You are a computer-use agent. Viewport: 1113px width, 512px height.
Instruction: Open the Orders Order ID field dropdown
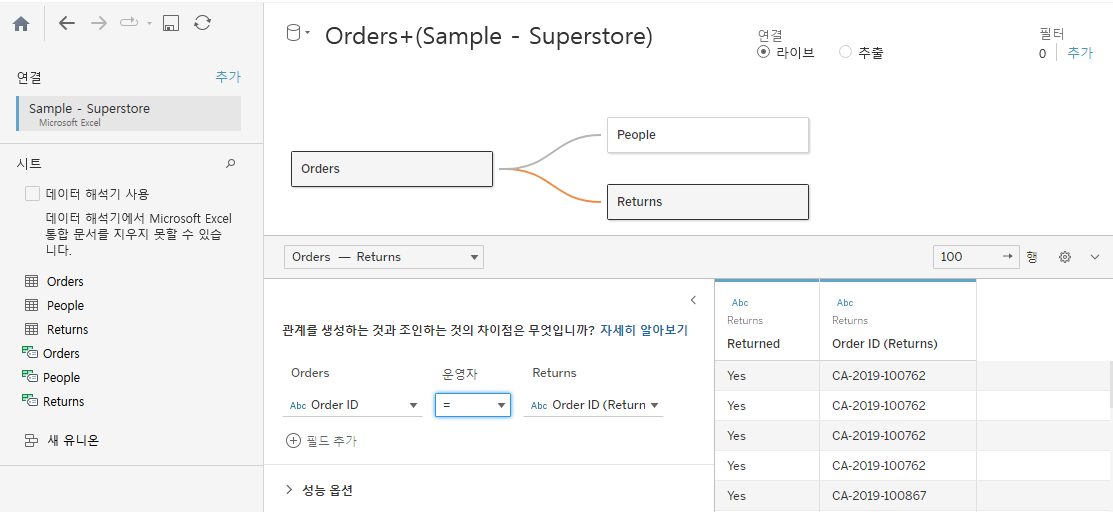coord(353,405)
